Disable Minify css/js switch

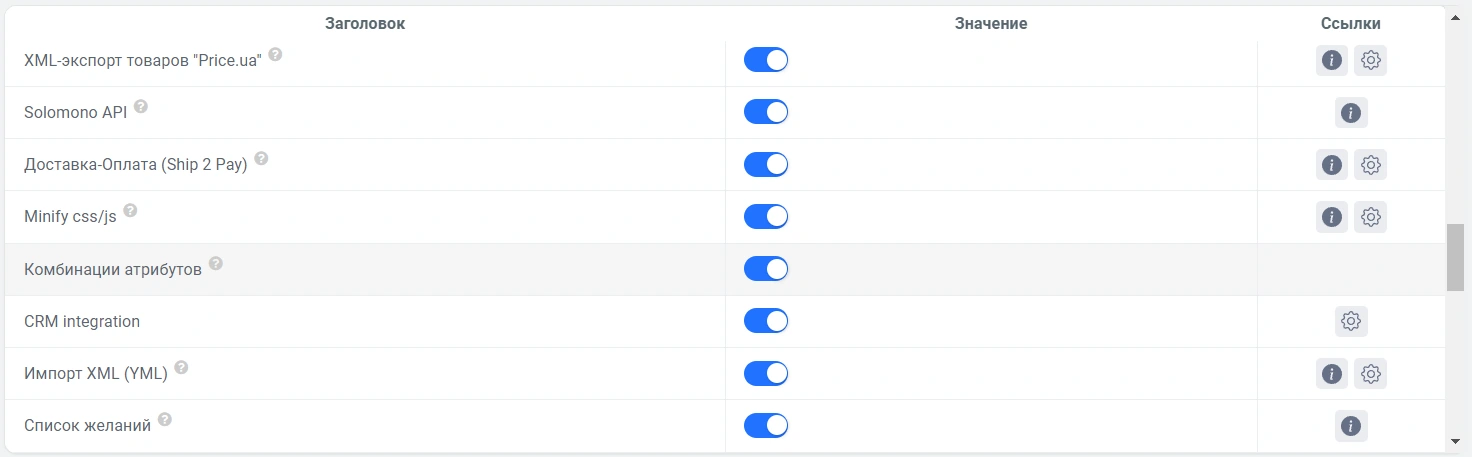click(x=766, y=217)
